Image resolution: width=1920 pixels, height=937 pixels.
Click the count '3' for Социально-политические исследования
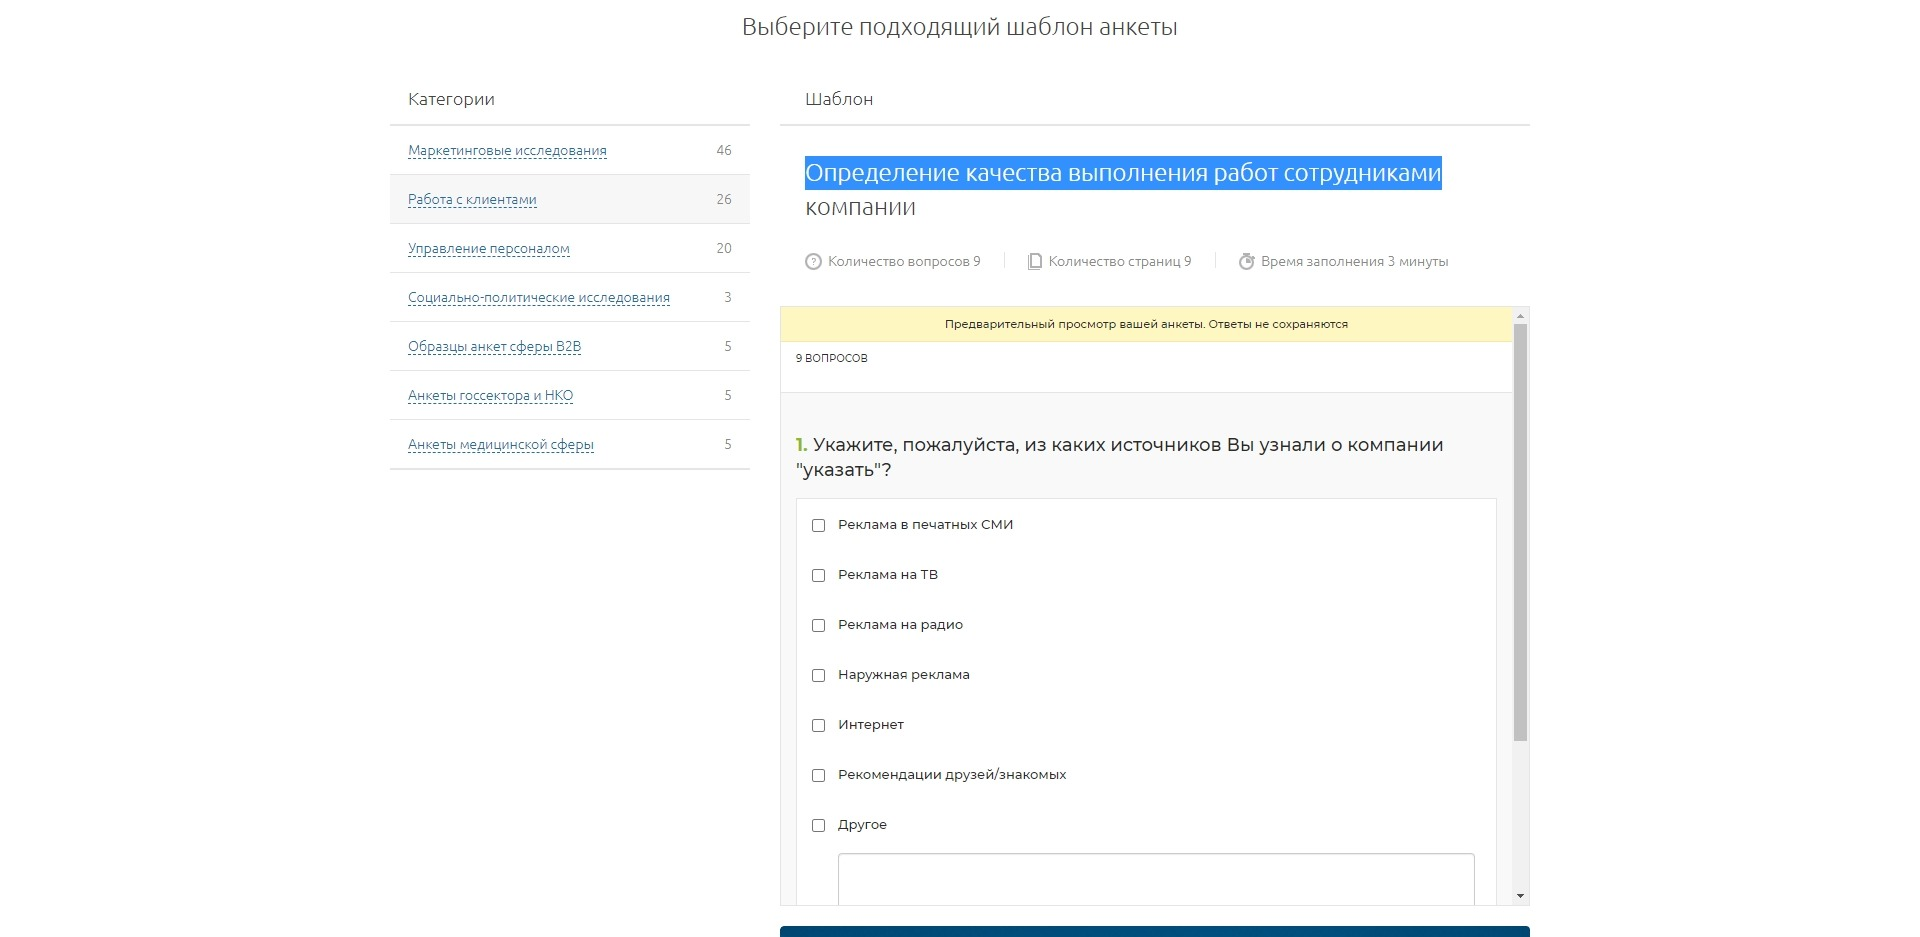pyautogui.click(x=728, y=298)
